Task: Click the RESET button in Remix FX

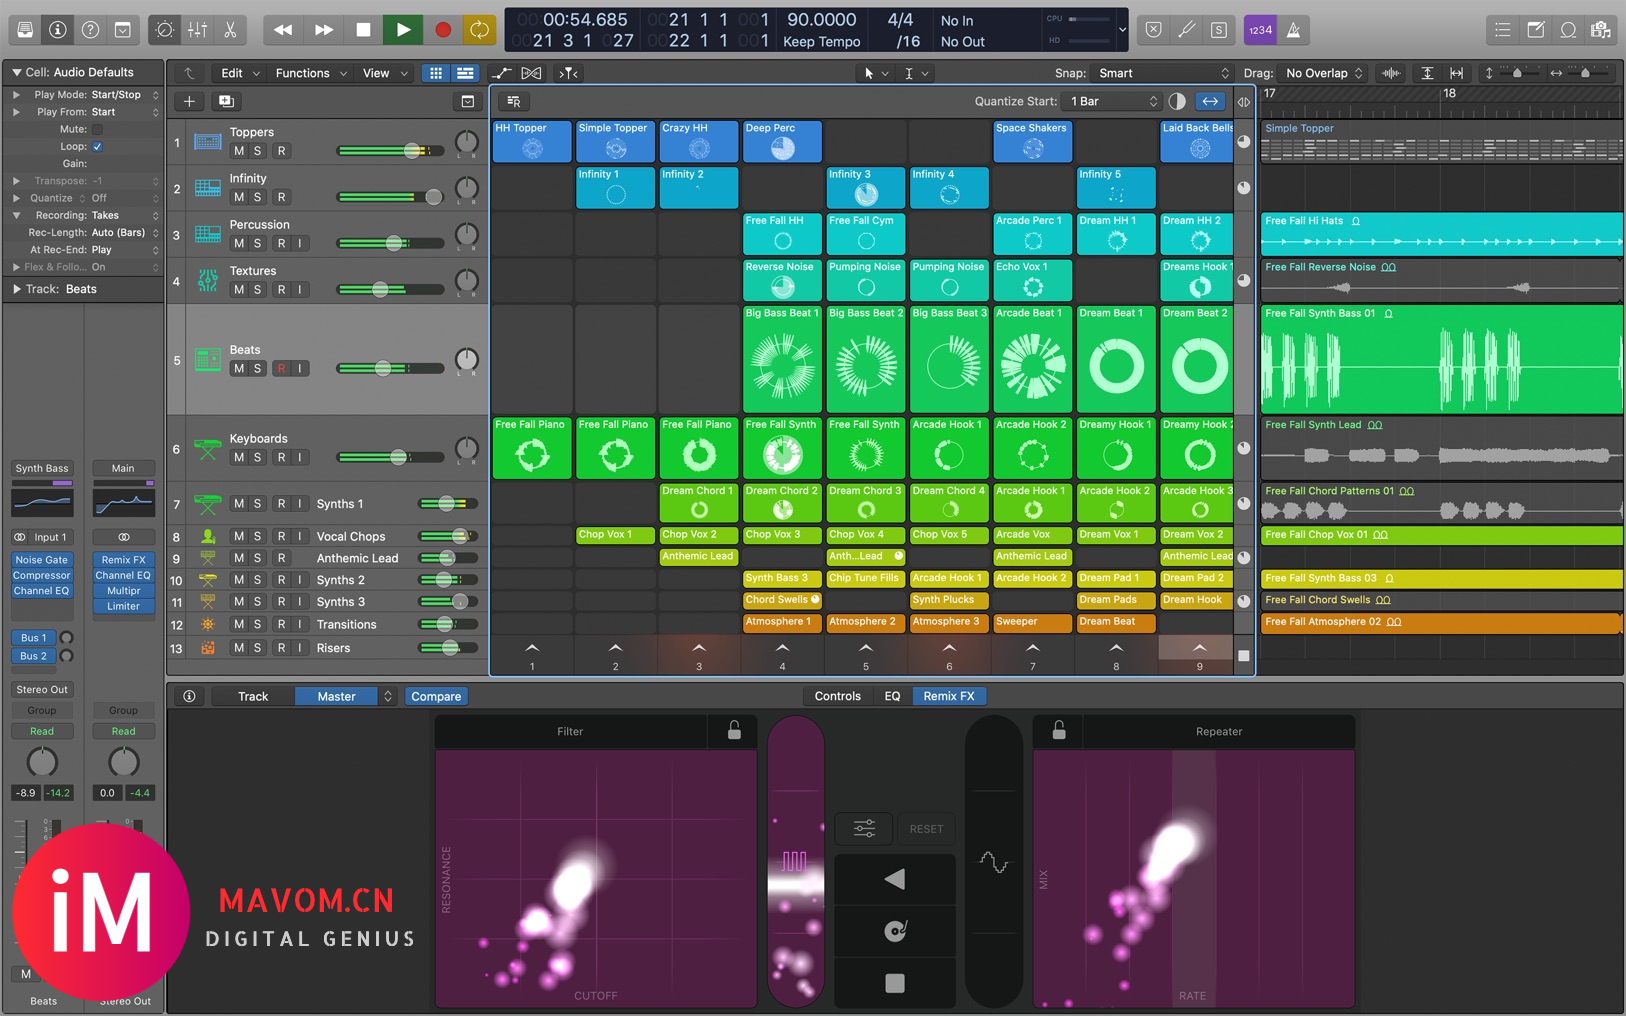Action: [926, 828]
